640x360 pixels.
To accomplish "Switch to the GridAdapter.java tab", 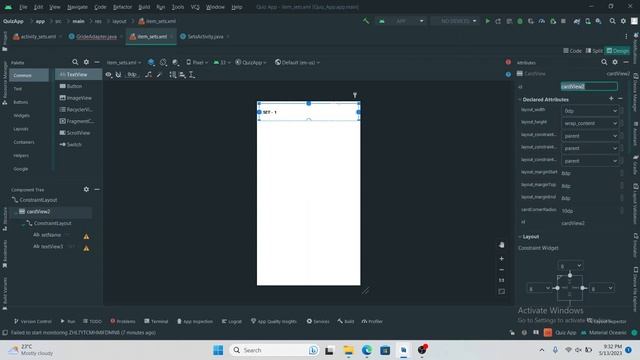I will [x=96, y=36].
